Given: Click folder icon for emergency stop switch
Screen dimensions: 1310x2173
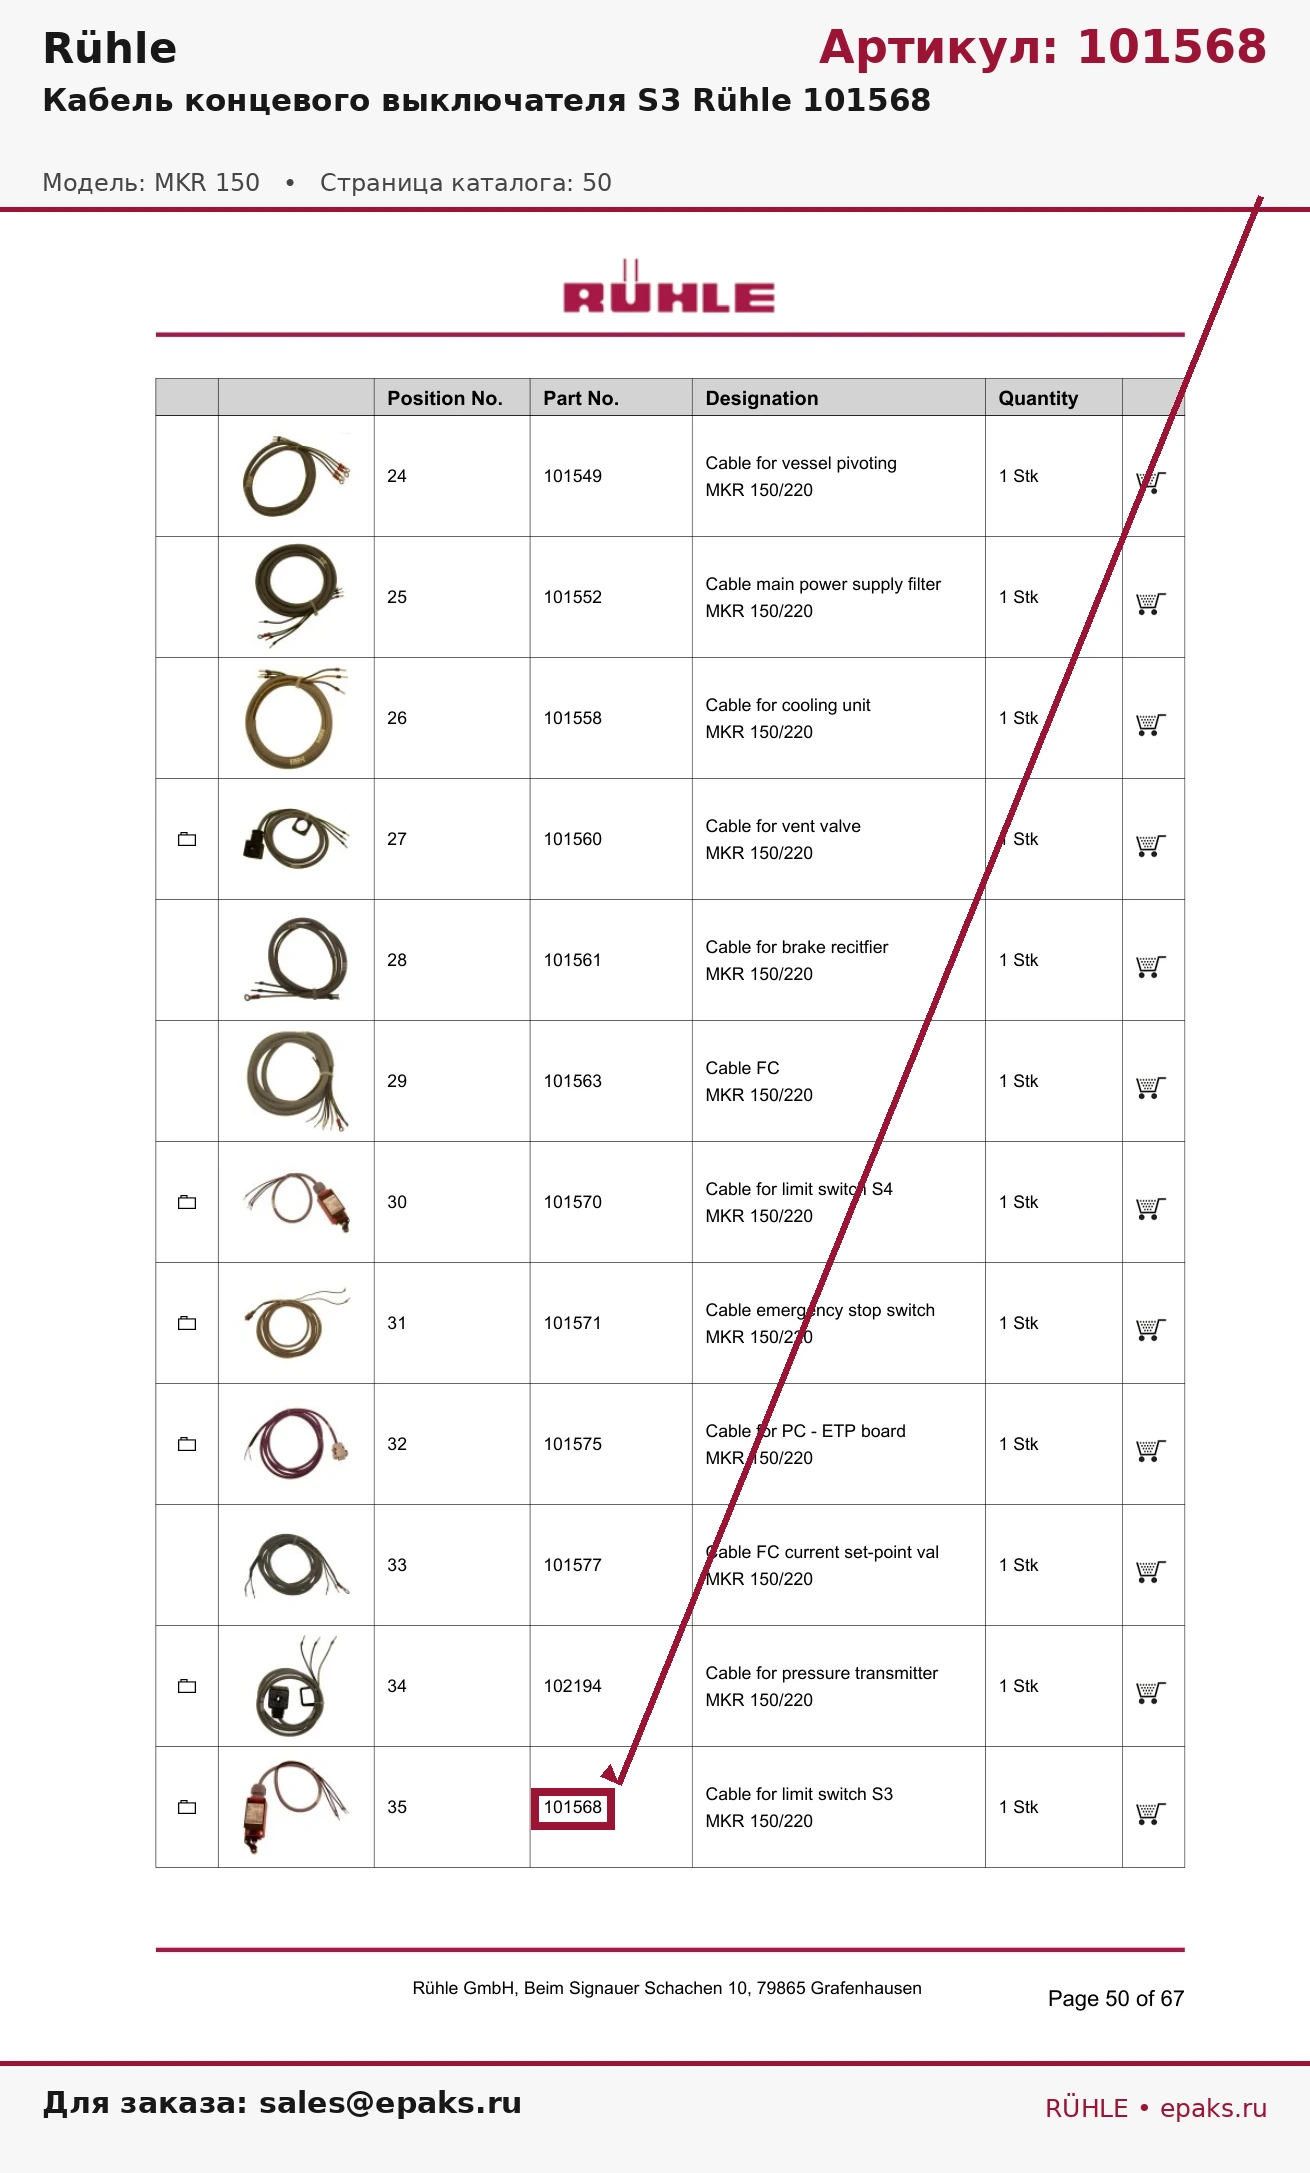Looking at the screenshot, I should [187, 1323].
